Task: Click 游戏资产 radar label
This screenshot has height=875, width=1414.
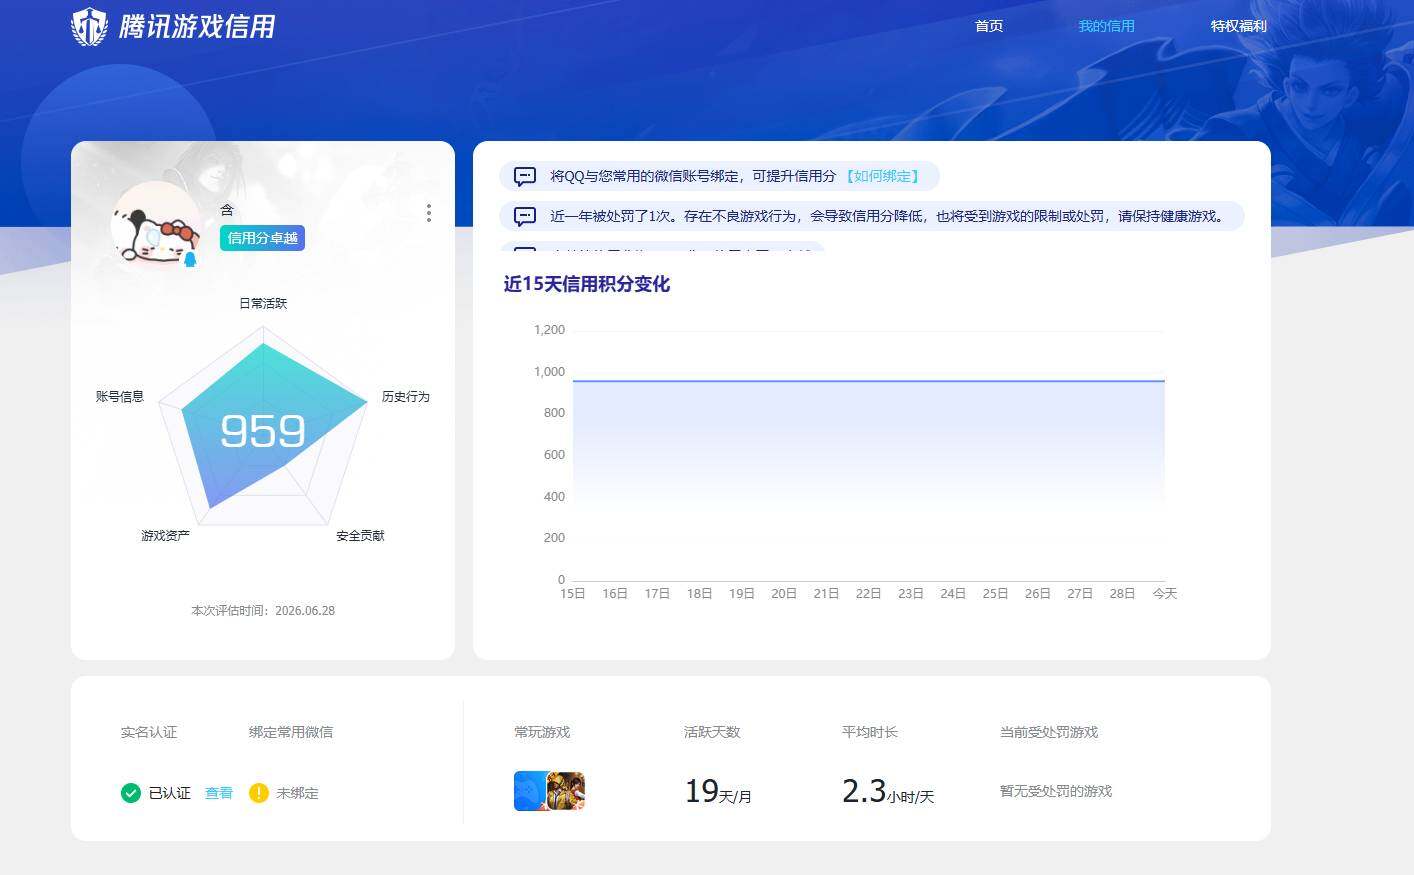Action: click(x=165, y=536)
